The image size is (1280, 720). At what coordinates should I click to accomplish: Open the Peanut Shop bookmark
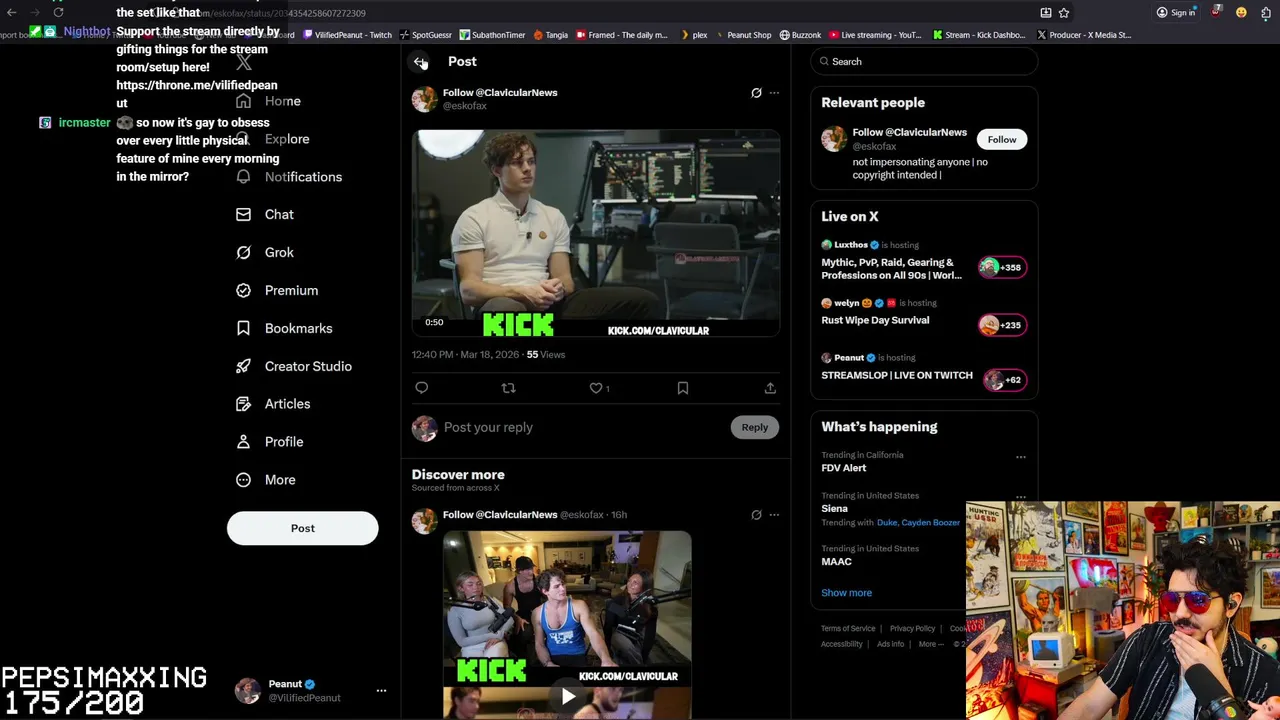tap(743, 35)
